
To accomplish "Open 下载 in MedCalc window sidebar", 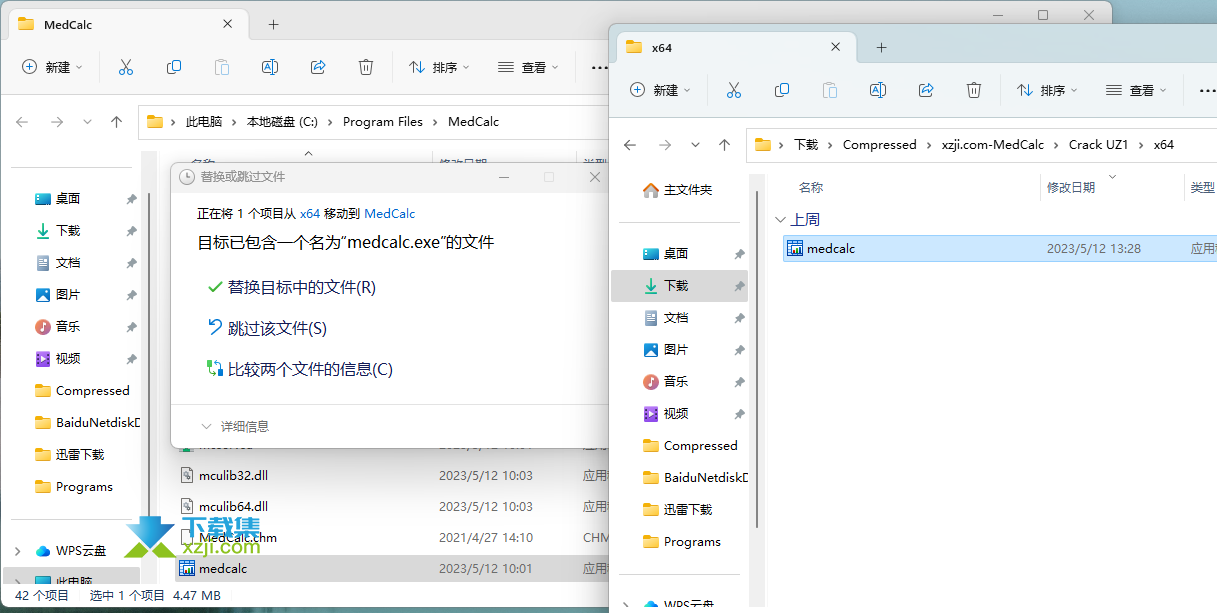I will [x=68, y=230].
